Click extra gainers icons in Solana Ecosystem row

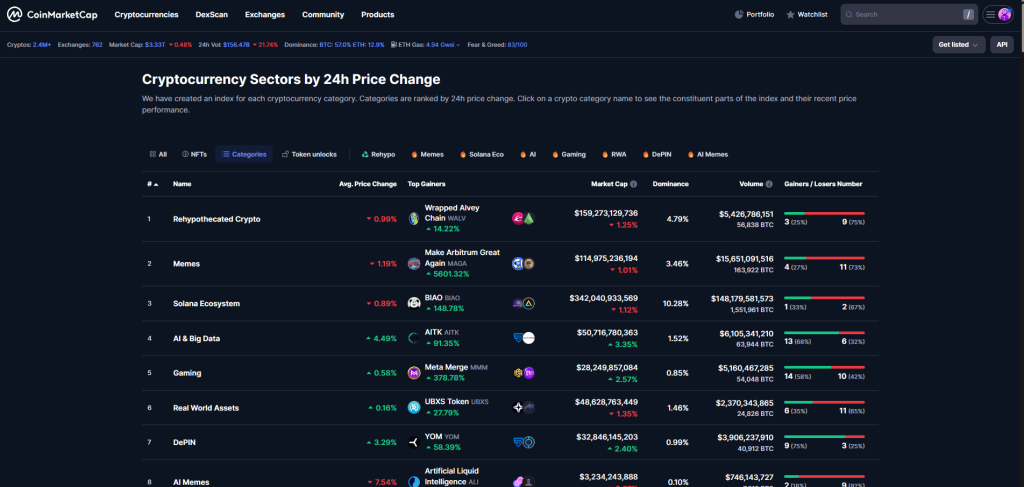tap(523, 303)
